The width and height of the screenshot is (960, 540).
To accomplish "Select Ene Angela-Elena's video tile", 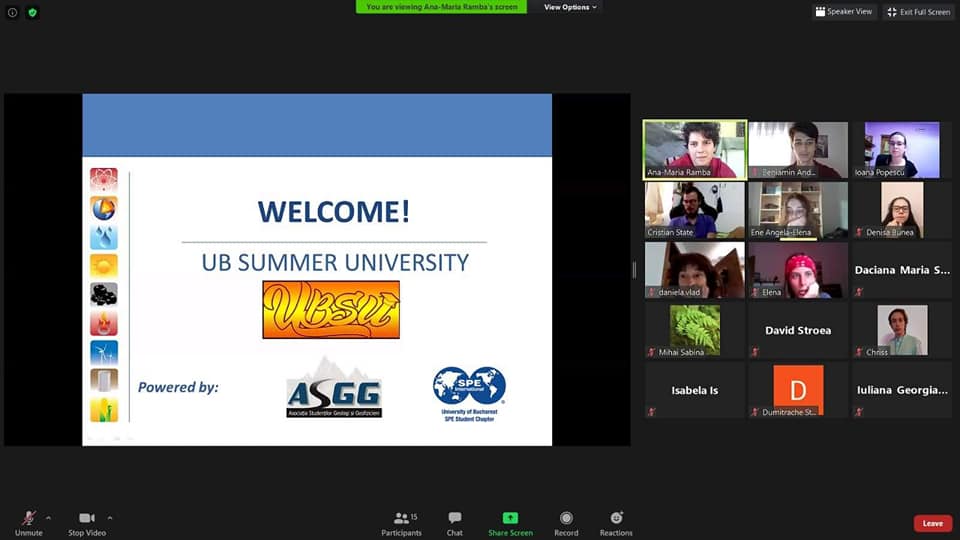I will click(798, 210).
